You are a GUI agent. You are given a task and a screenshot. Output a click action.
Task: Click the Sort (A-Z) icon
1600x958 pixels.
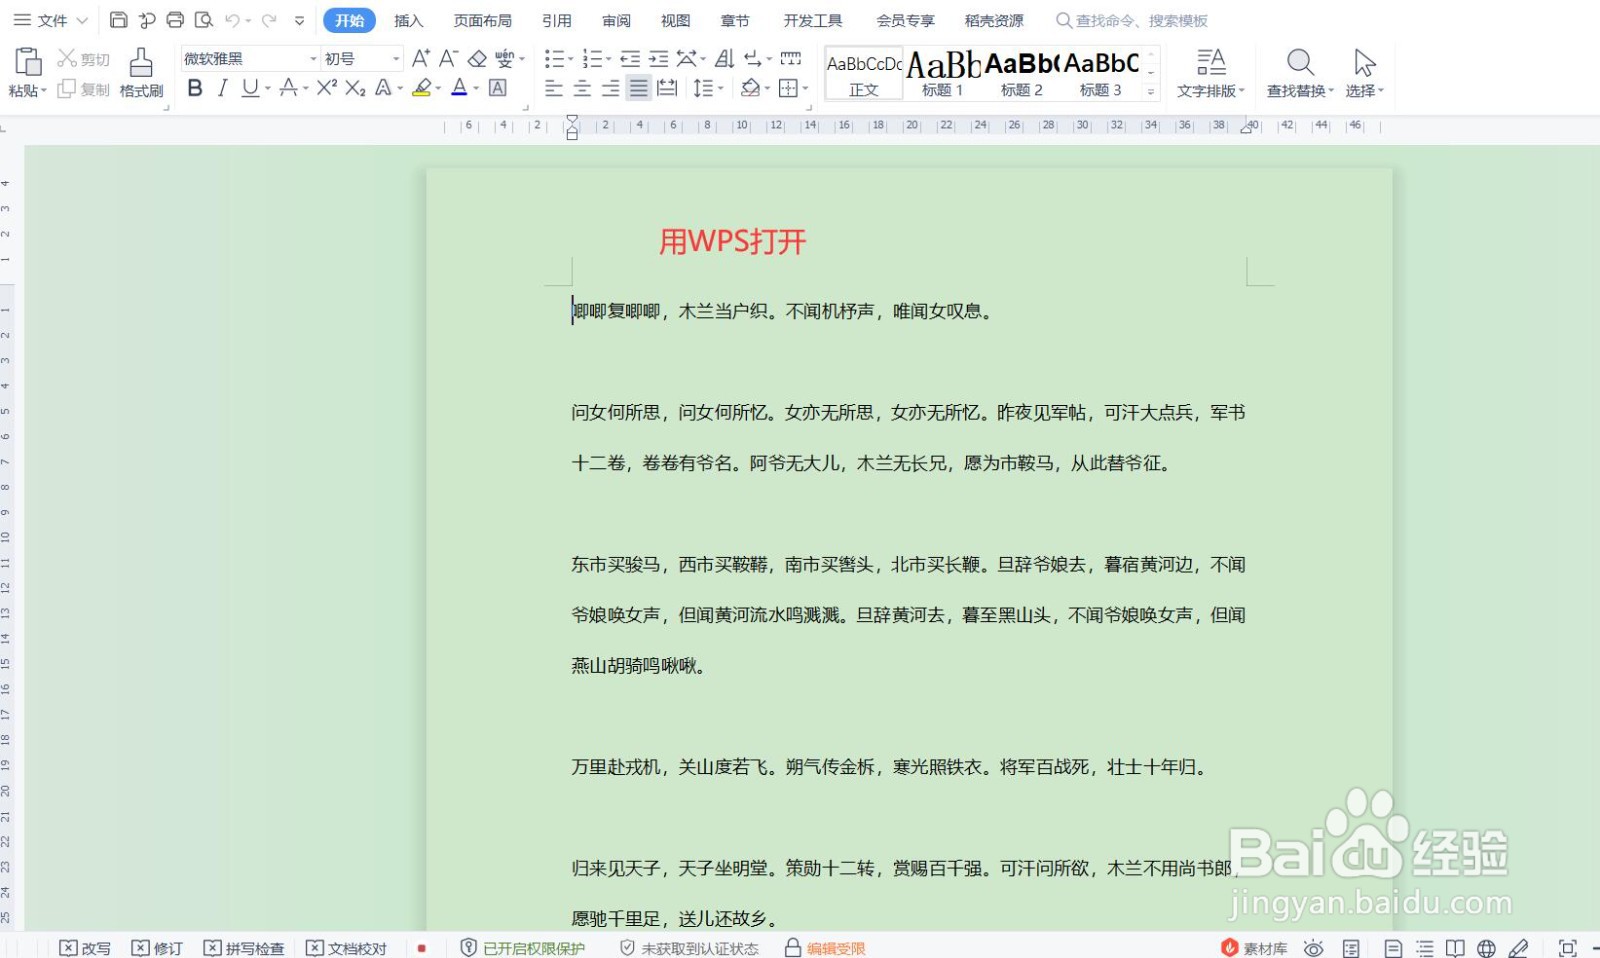[725, 59]
